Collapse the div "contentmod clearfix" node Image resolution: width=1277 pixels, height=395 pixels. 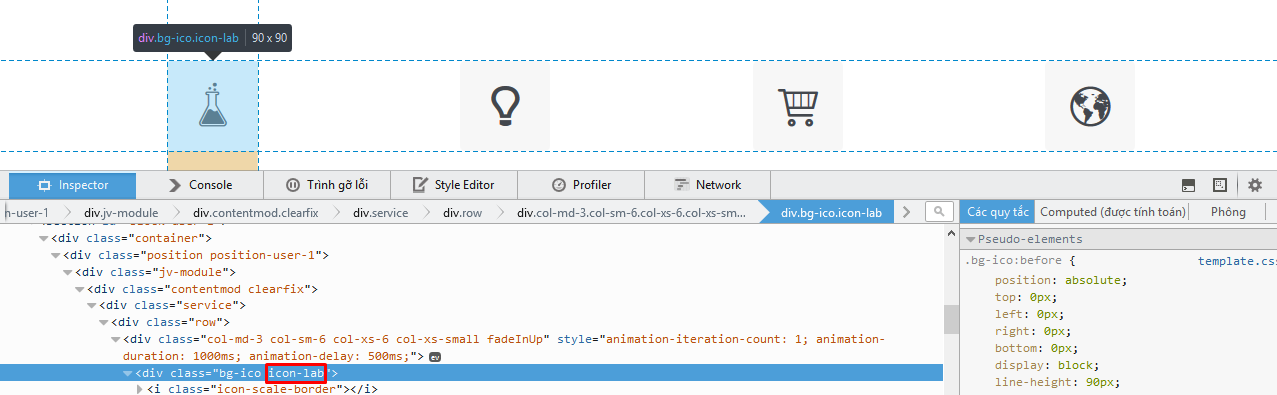pos(79,289)
